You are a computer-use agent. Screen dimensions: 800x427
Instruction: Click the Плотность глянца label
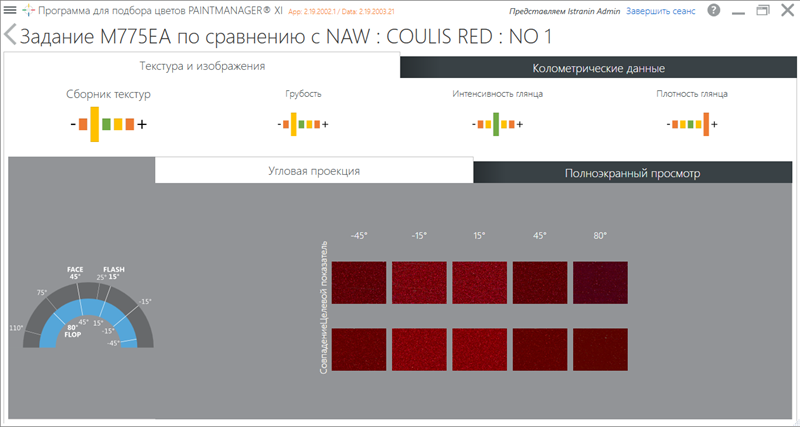692,94
